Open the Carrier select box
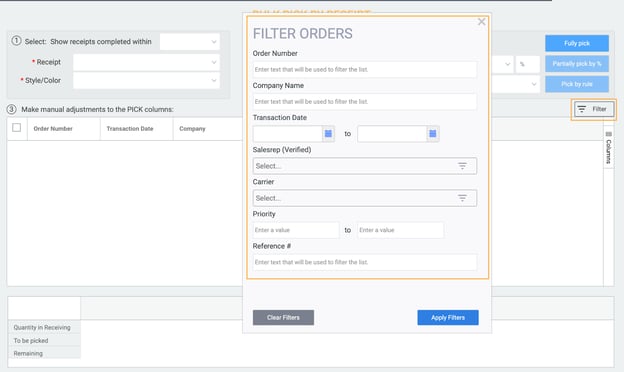 [x=365, y=198]
